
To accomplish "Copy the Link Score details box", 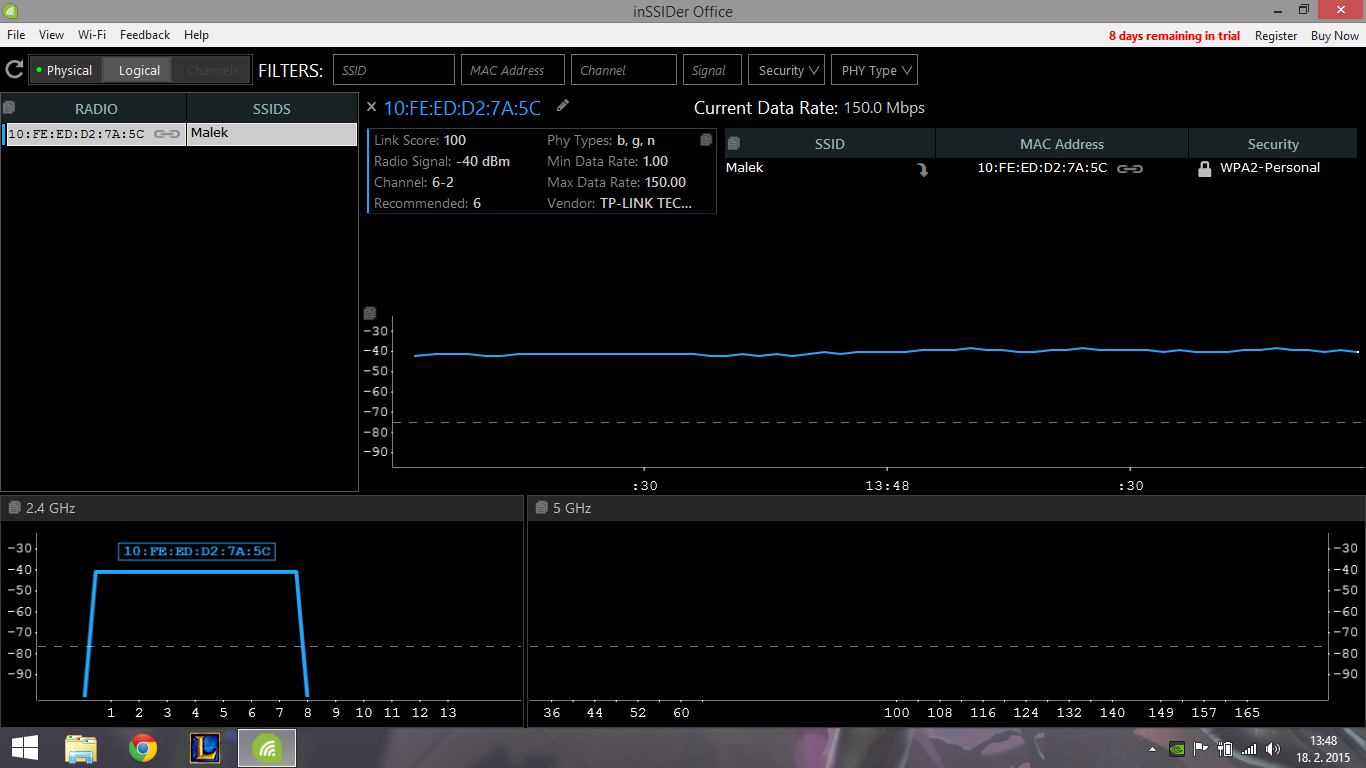I will [706, 140].
